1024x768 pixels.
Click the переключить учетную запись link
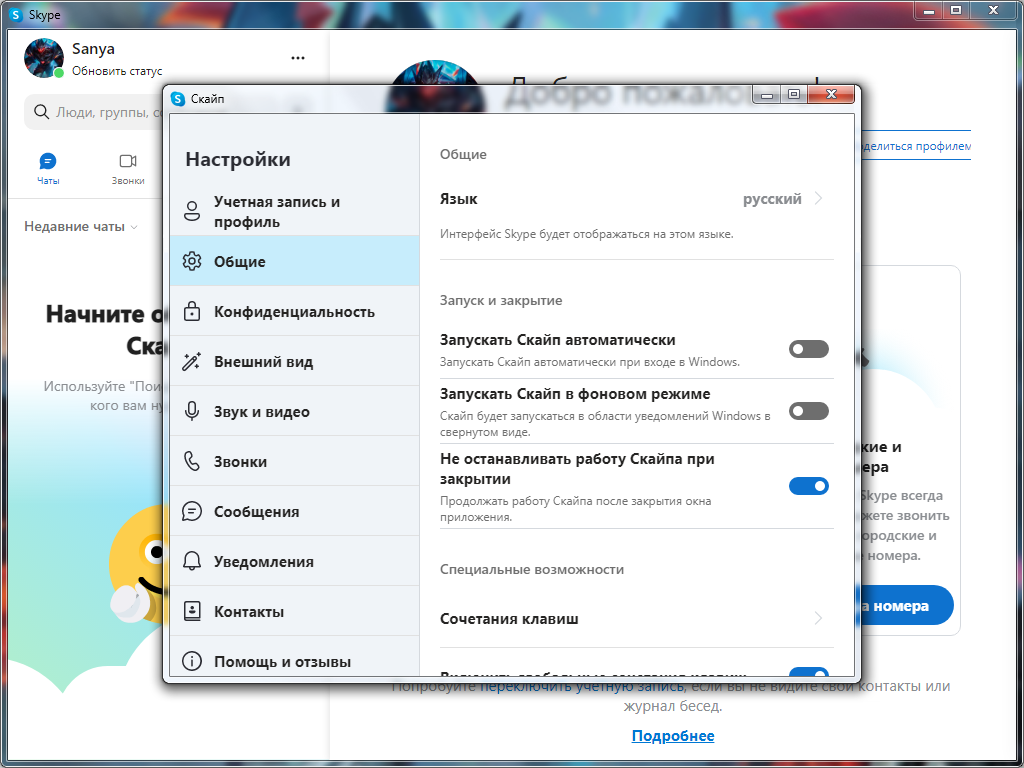582,686
